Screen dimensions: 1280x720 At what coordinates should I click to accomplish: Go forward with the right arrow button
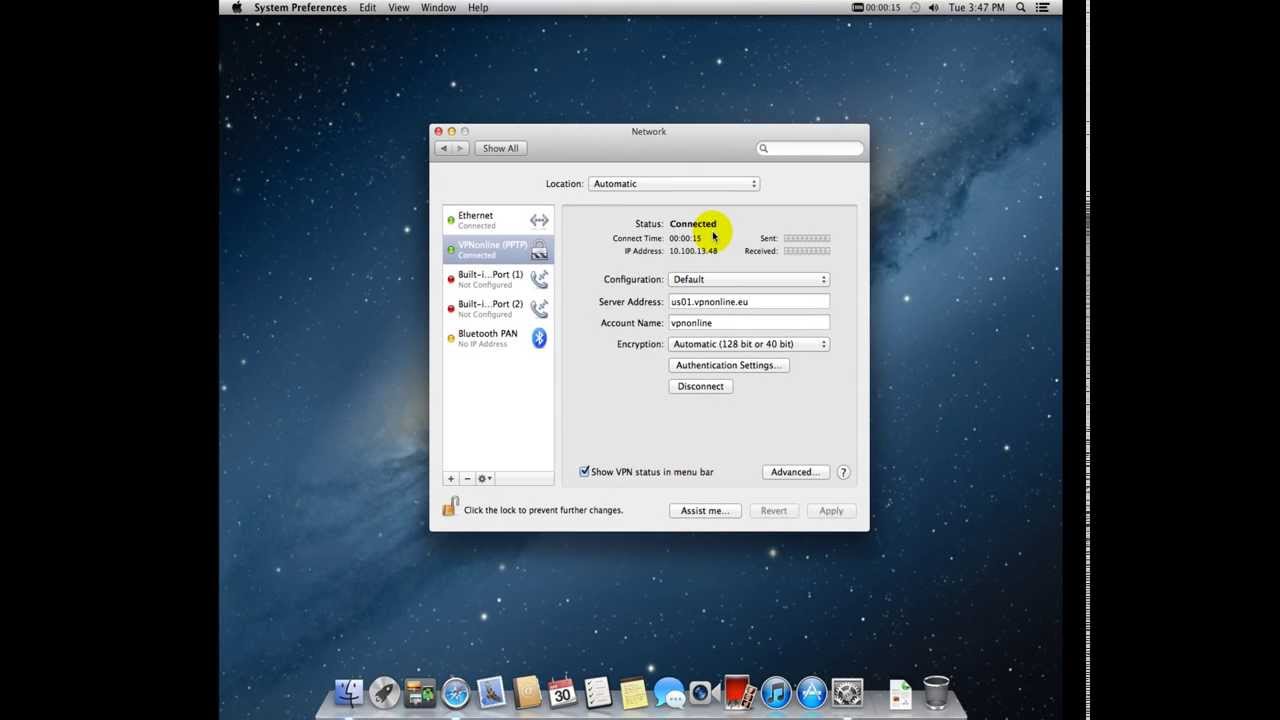click(460, 148)
